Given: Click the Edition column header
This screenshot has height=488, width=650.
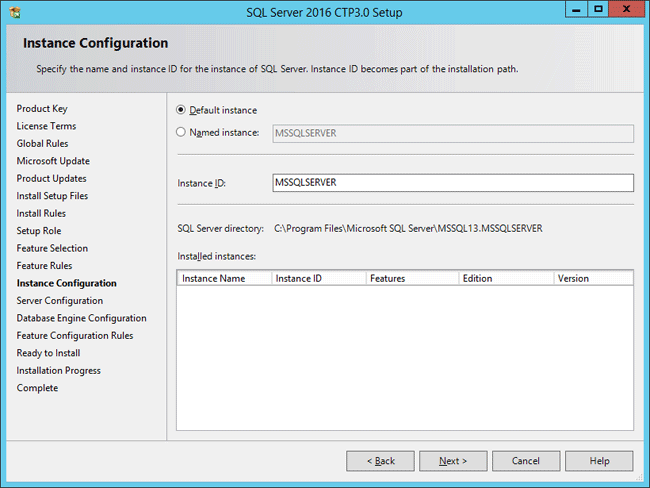Looking at the screenshot, I should [505, 278].
